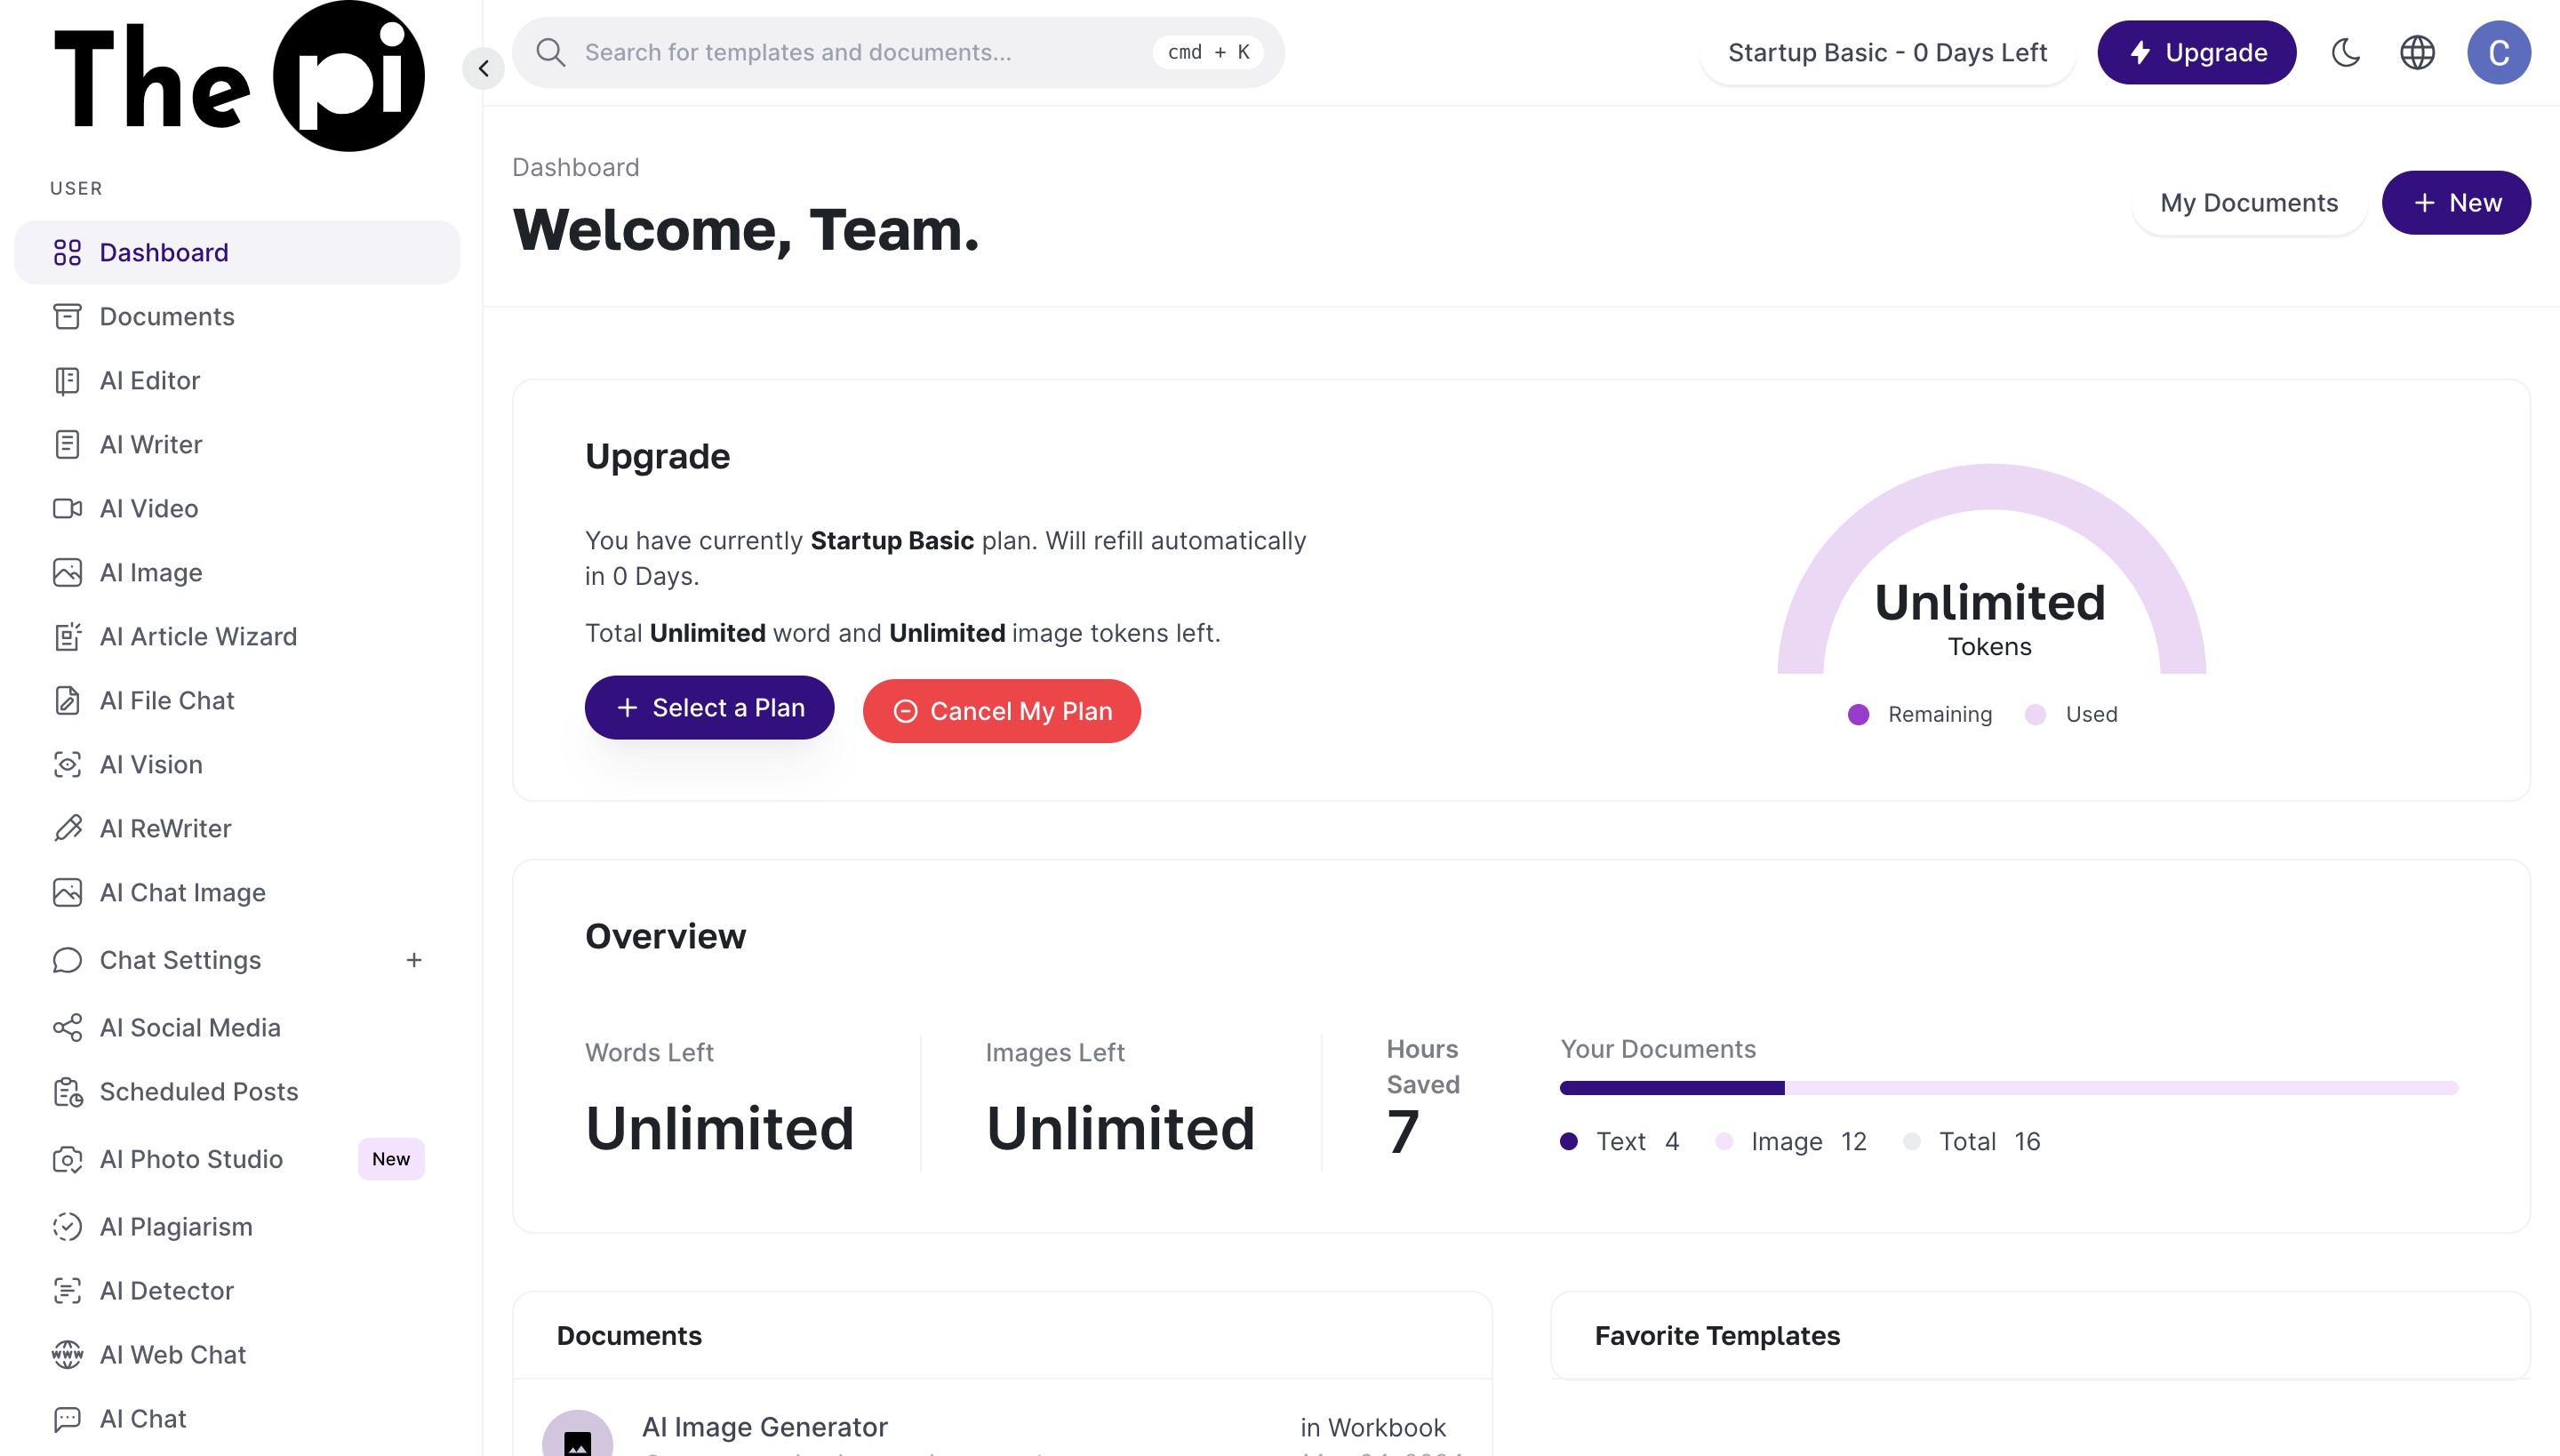Click the AI Video camera icon
This screenshot has height=1456, width=2560.
(67, 508)
